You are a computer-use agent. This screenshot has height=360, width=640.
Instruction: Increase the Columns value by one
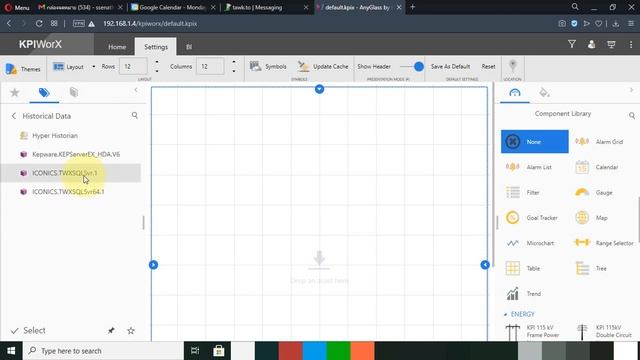click(234, 62)
